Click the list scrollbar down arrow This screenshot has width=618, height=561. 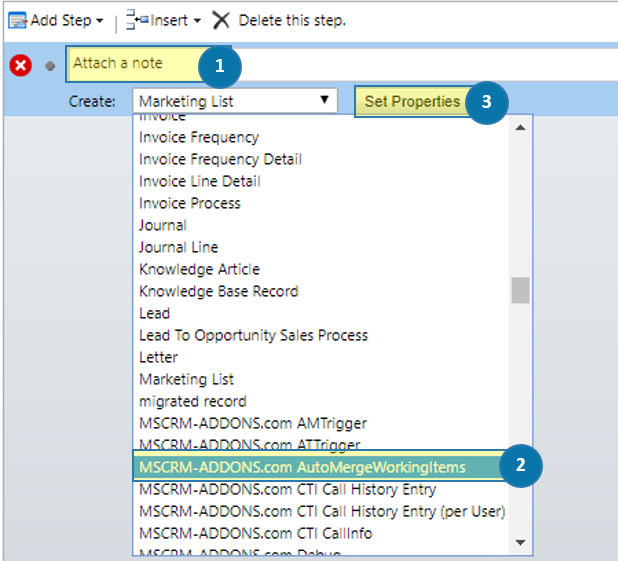click(520, 542)
